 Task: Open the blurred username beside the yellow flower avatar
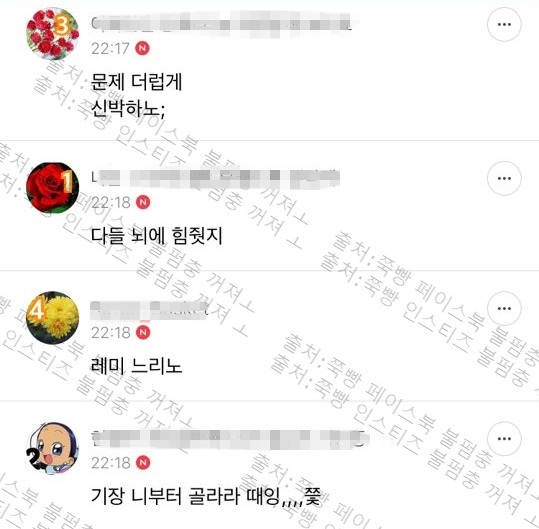[x=149, y=309]
